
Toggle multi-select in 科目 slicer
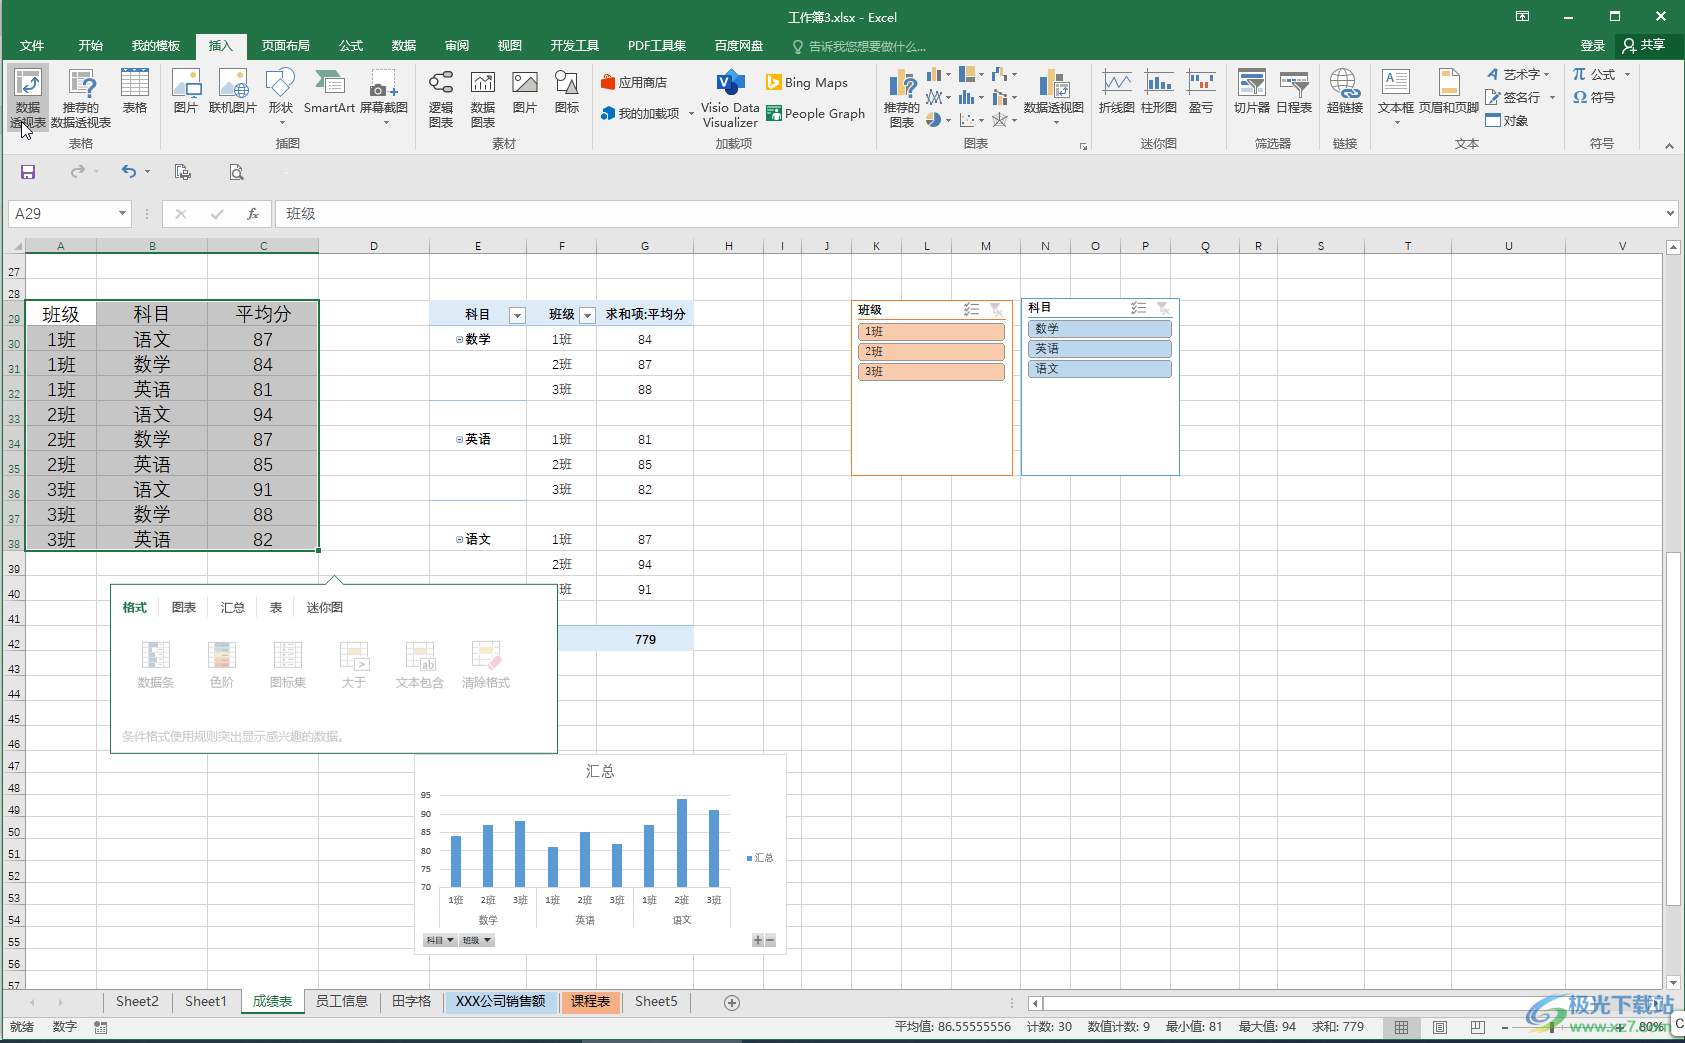click(x=1138, y=308)
